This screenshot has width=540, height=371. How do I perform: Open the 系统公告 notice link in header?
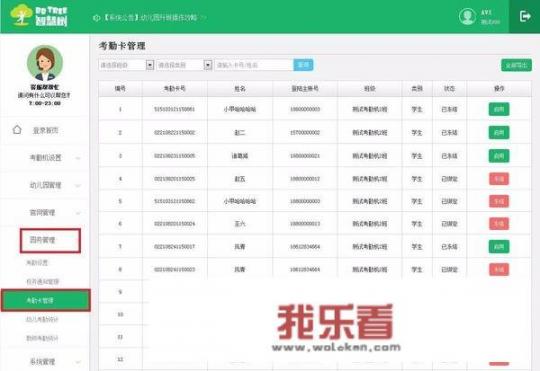point(149,18)
